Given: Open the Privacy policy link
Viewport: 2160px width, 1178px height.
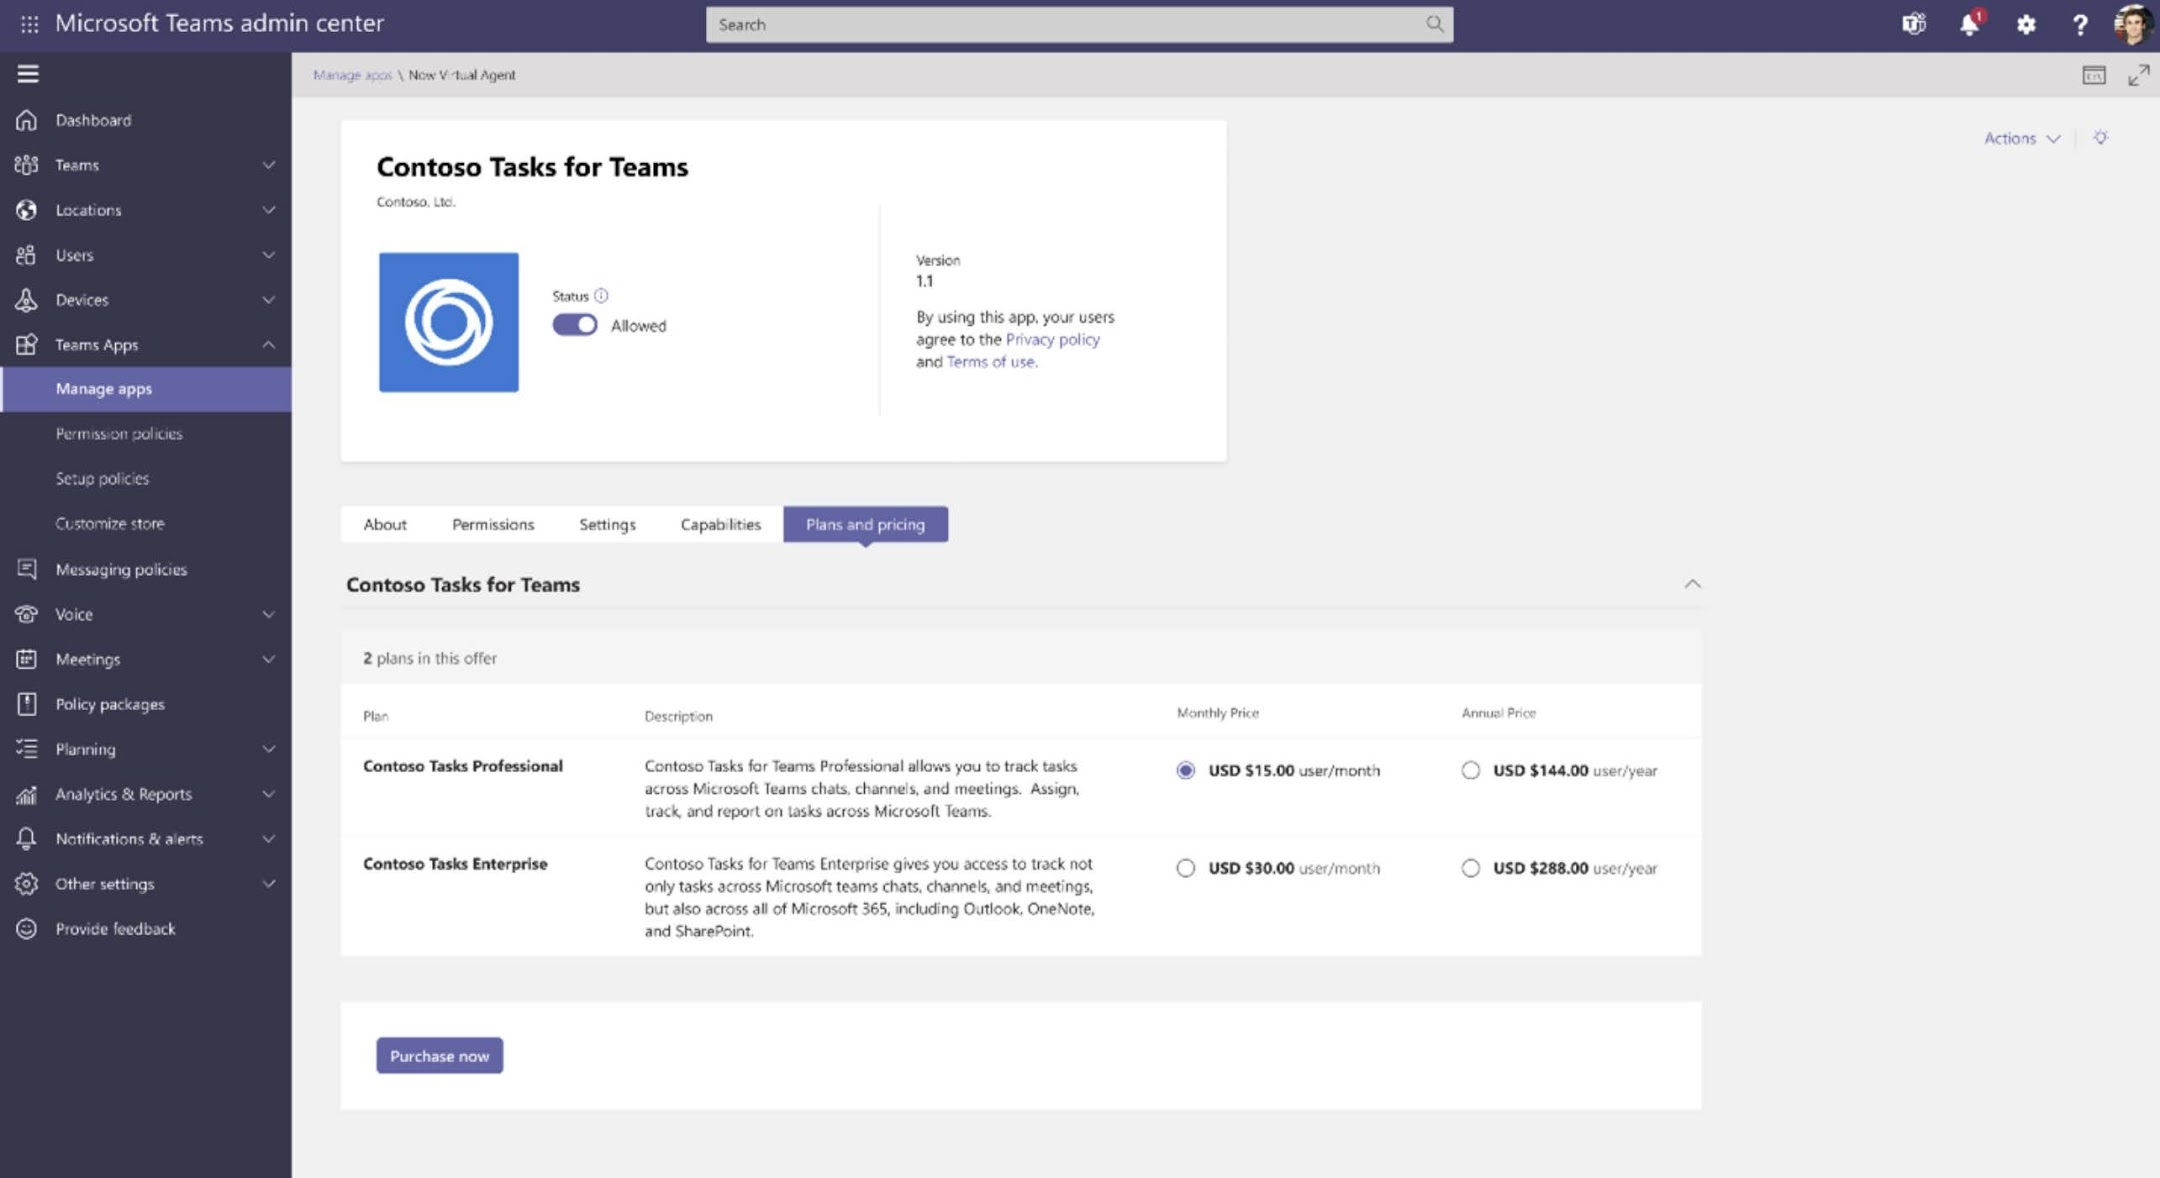Looking at the screenshot, I should click(x=1052, y=339).
